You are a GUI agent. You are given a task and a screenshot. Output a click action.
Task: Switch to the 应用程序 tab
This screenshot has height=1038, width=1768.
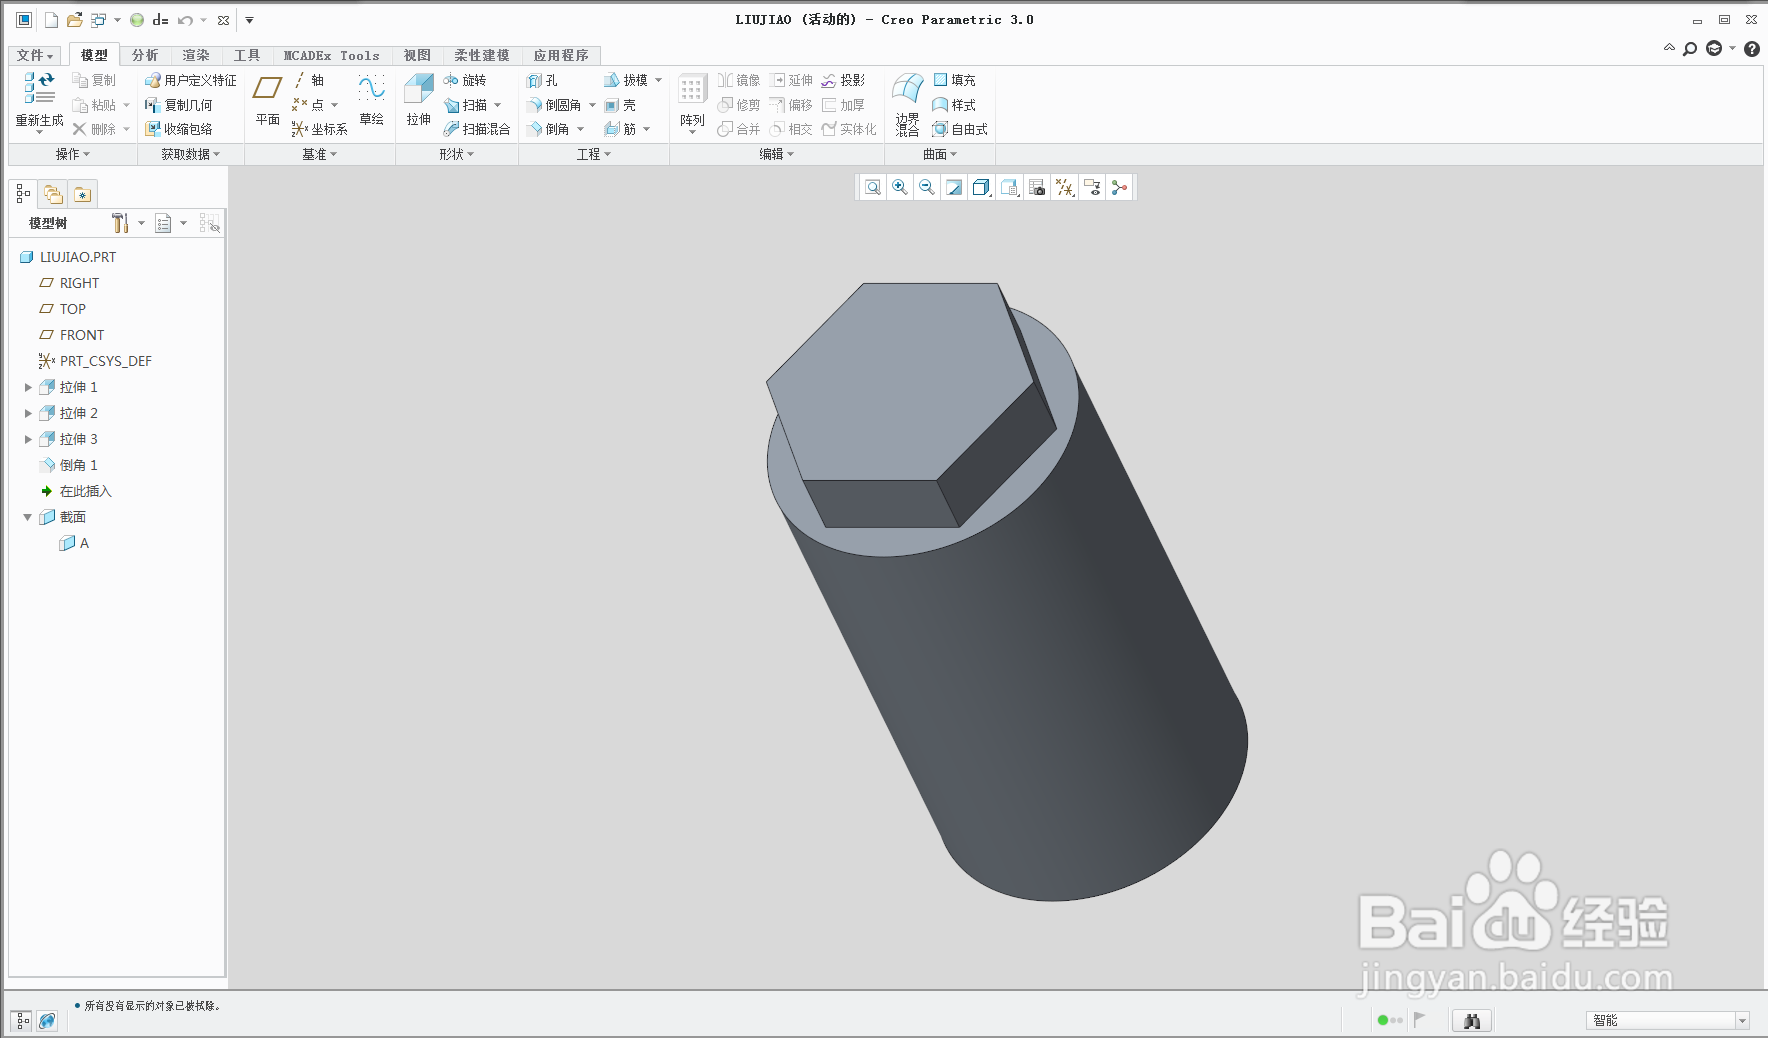pyautogui.click(x=561, y=55)
